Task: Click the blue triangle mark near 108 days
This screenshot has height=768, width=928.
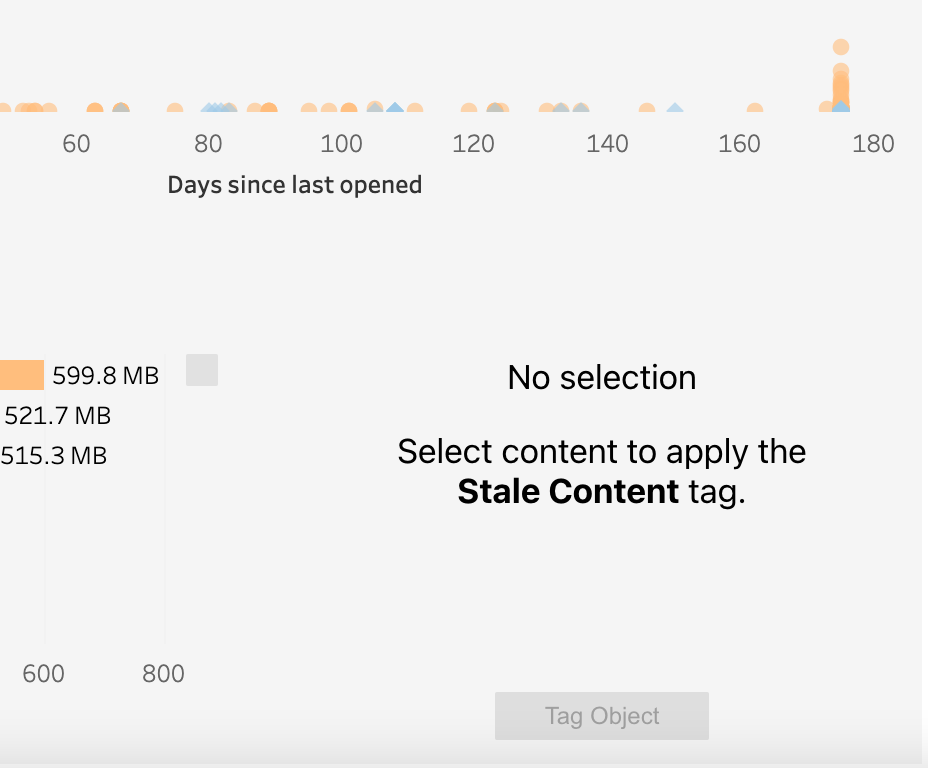Action: point(395,109)
